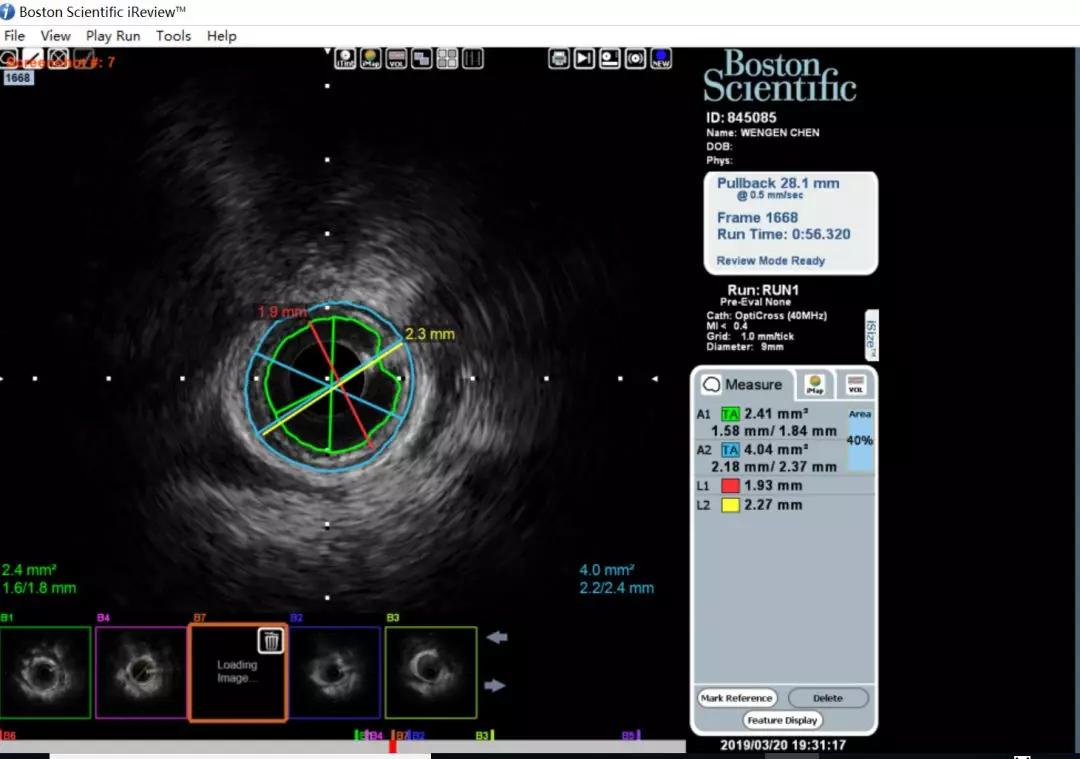Click the B6 marker on the timeline
Image resolution: width=1080 pixels, height=759 pixels.
(x=8, y=736)
